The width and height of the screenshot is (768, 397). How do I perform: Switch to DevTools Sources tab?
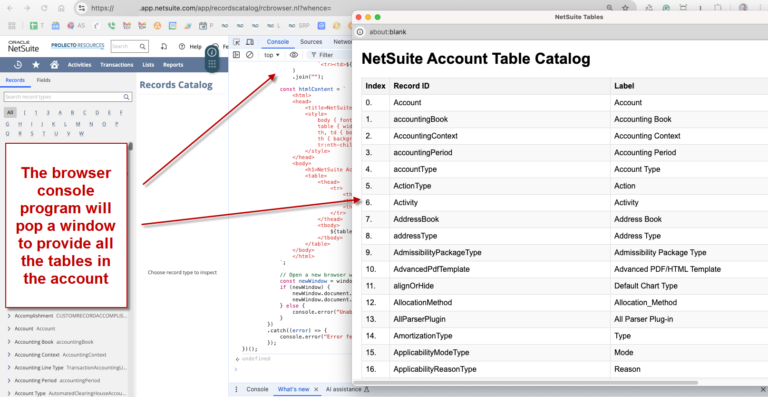click(x=311, y=42)
